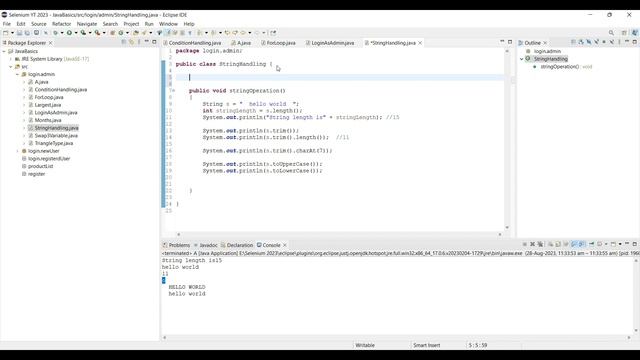This screenshot has height=360, width=640.
Task: Switch to the ConditionHandling.java editor tab
Action: [x=192, y=43]
